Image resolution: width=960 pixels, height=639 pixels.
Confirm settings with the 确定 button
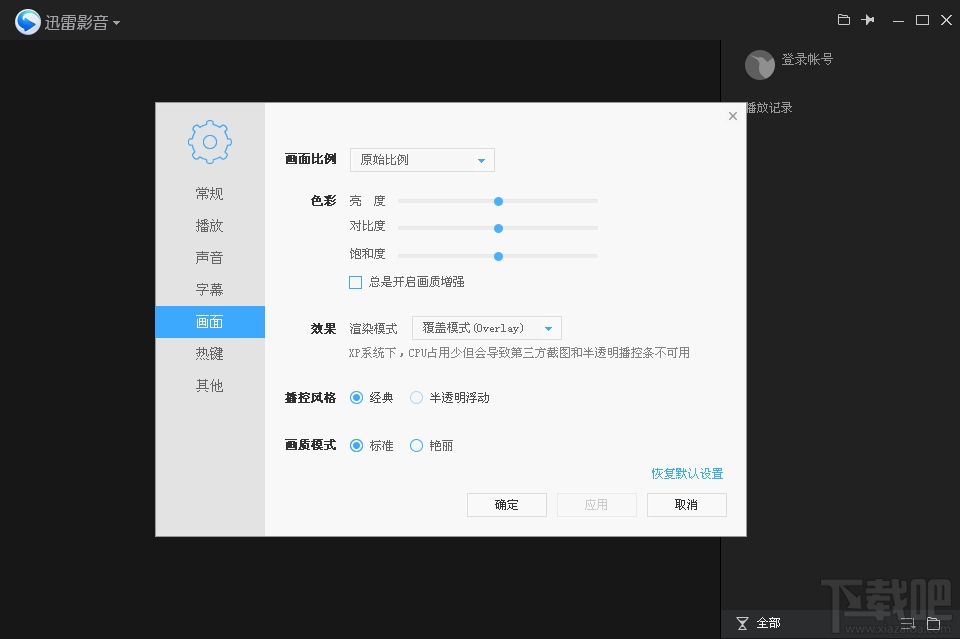pos(506,504)
